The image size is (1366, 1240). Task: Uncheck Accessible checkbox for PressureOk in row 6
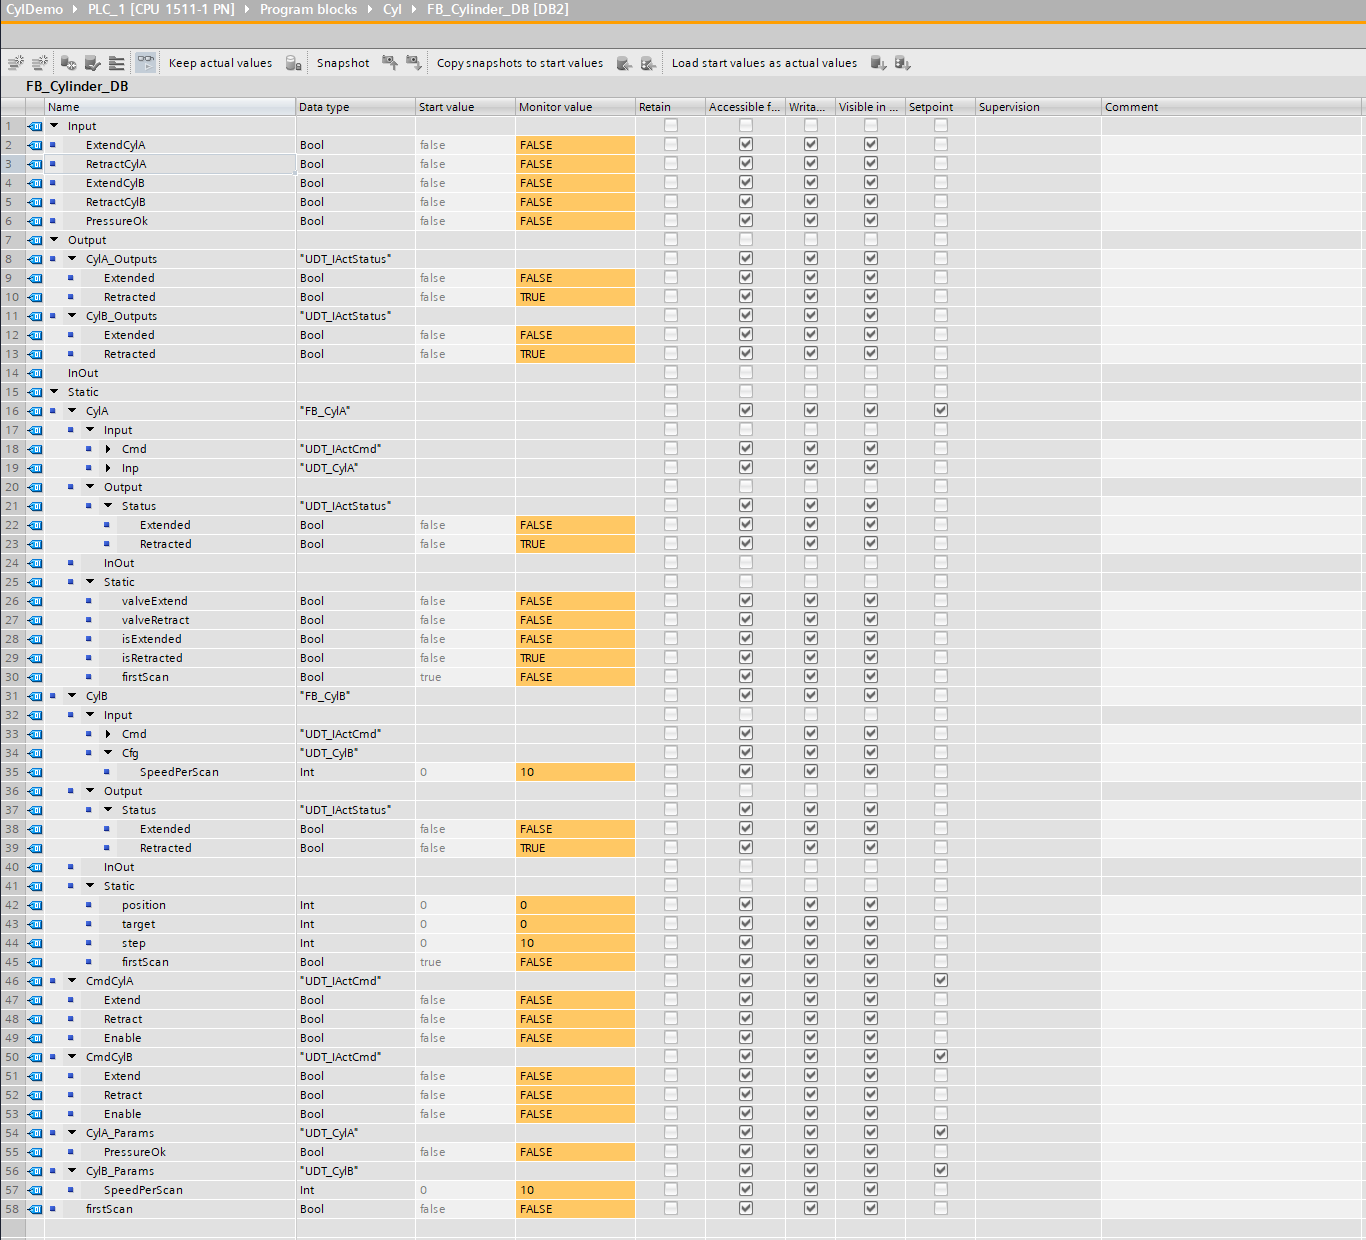[746, 220]
